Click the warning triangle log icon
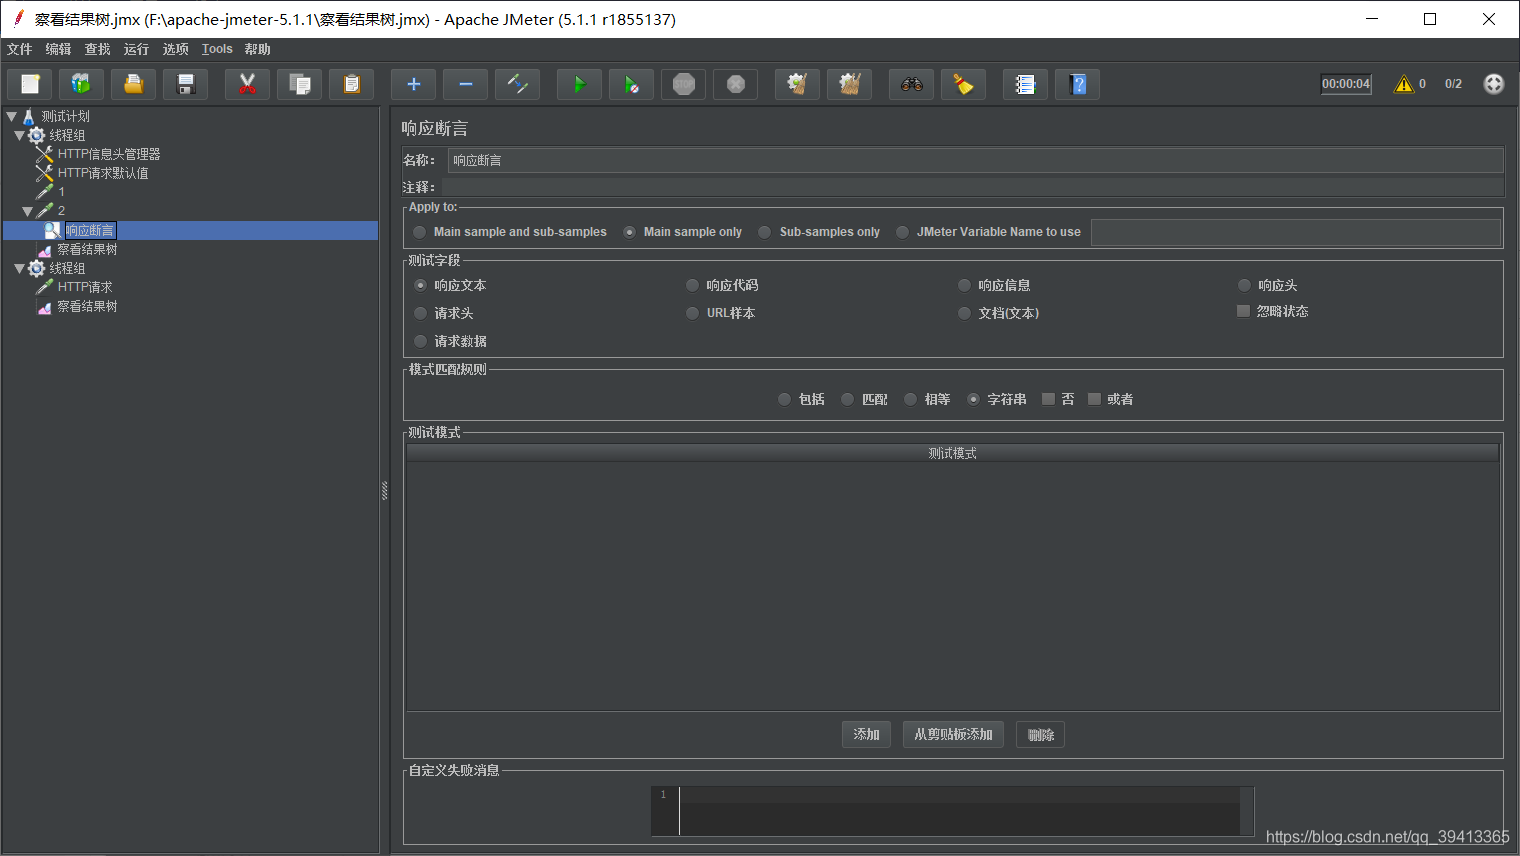Image resolution: width=1520 pixels, height=856 pixels. pyautogui.click(x=1404, y=84)
